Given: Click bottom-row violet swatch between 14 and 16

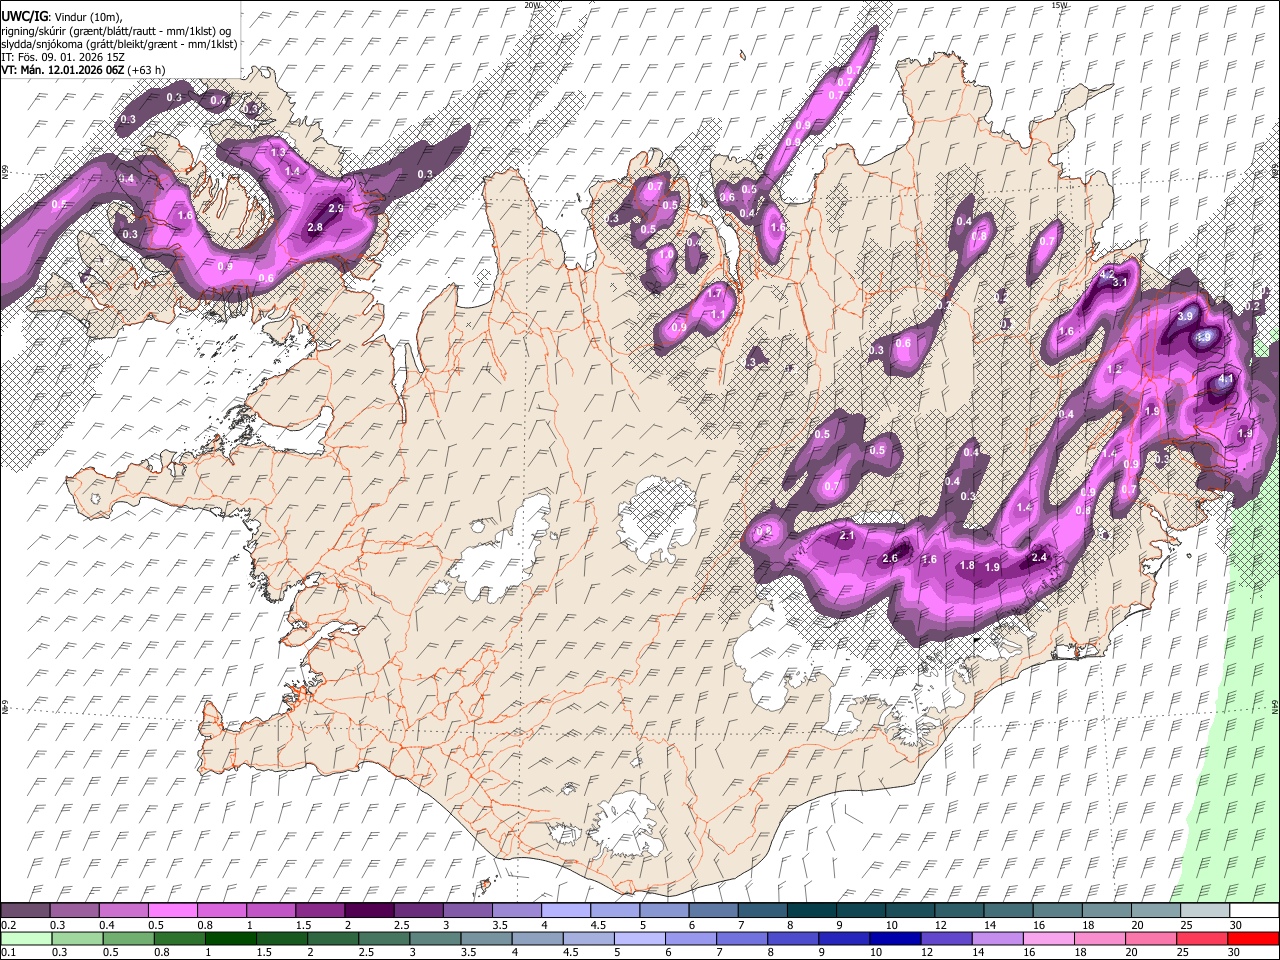Looking at the screenshot, I should pyautogui.click(x=998, y=938).
